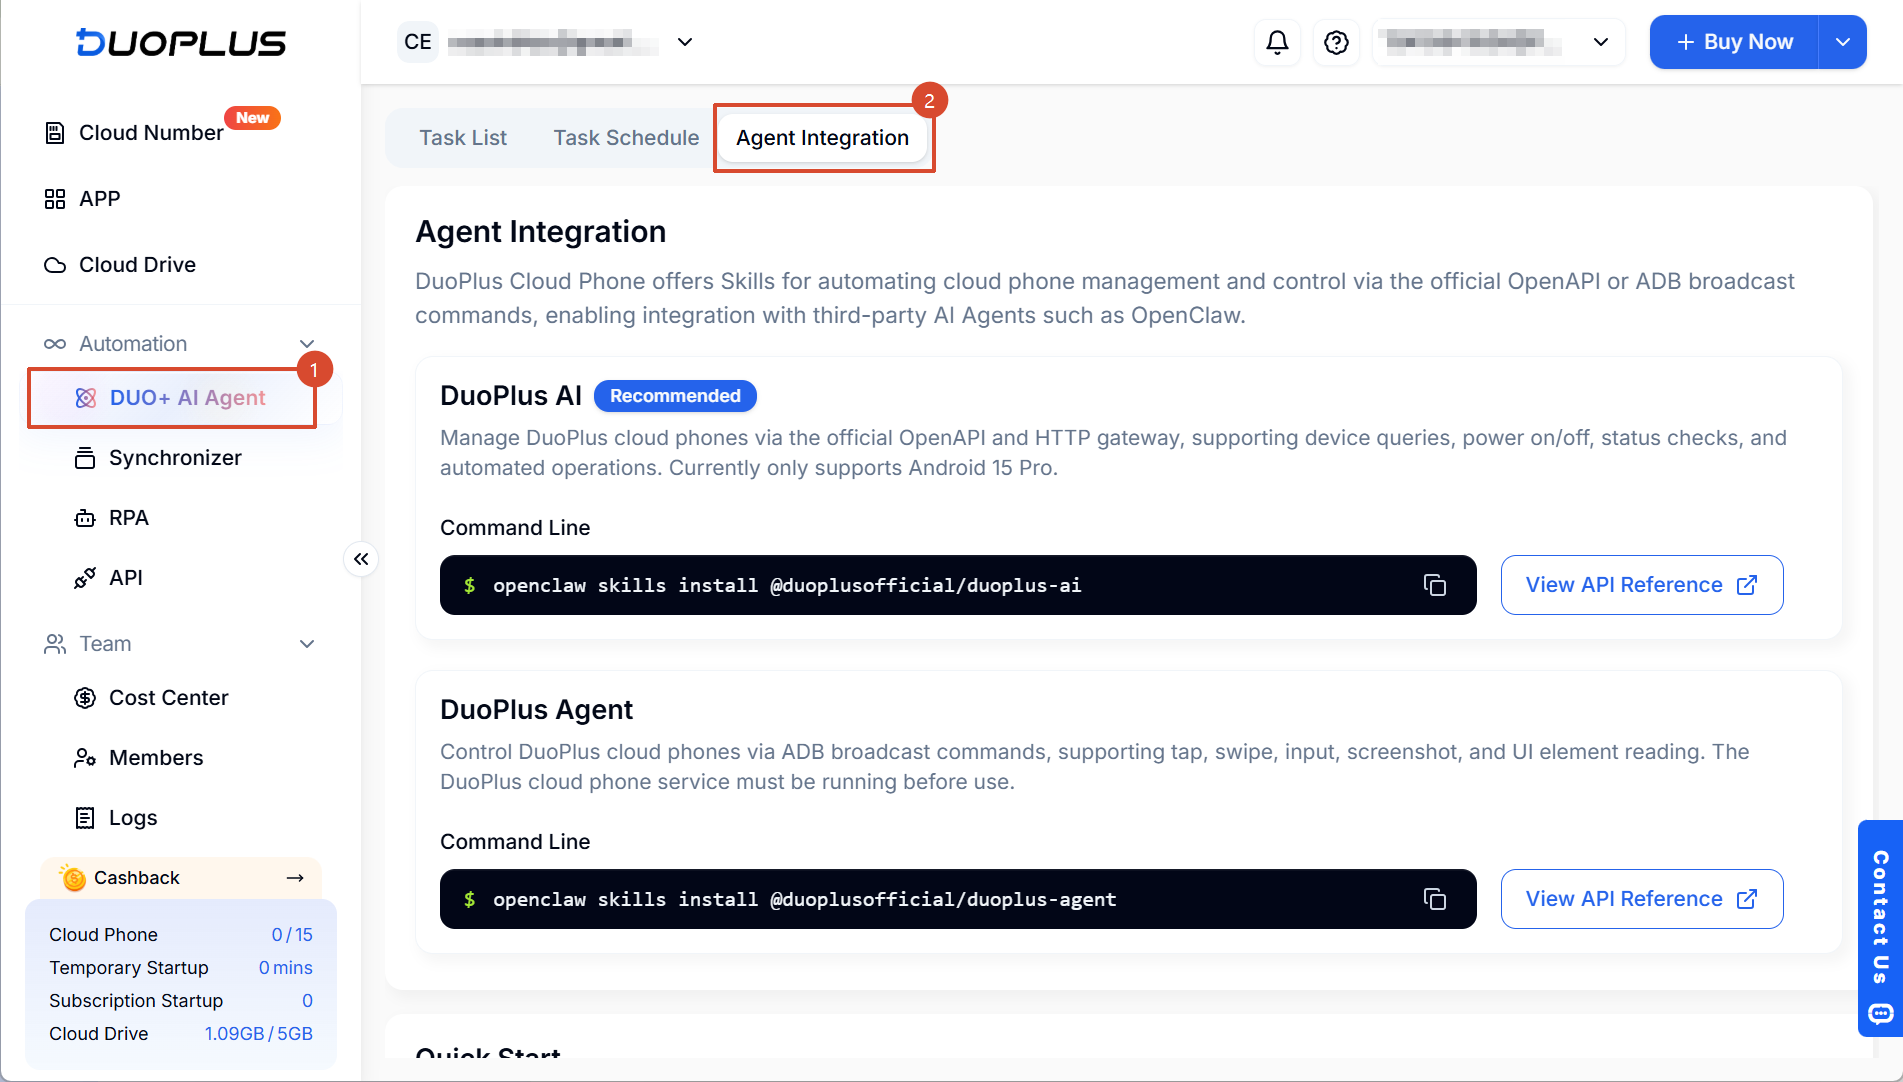Click the DuoPlus logo
This screenshot has height=1082, width=1903.
pos(181,42)
